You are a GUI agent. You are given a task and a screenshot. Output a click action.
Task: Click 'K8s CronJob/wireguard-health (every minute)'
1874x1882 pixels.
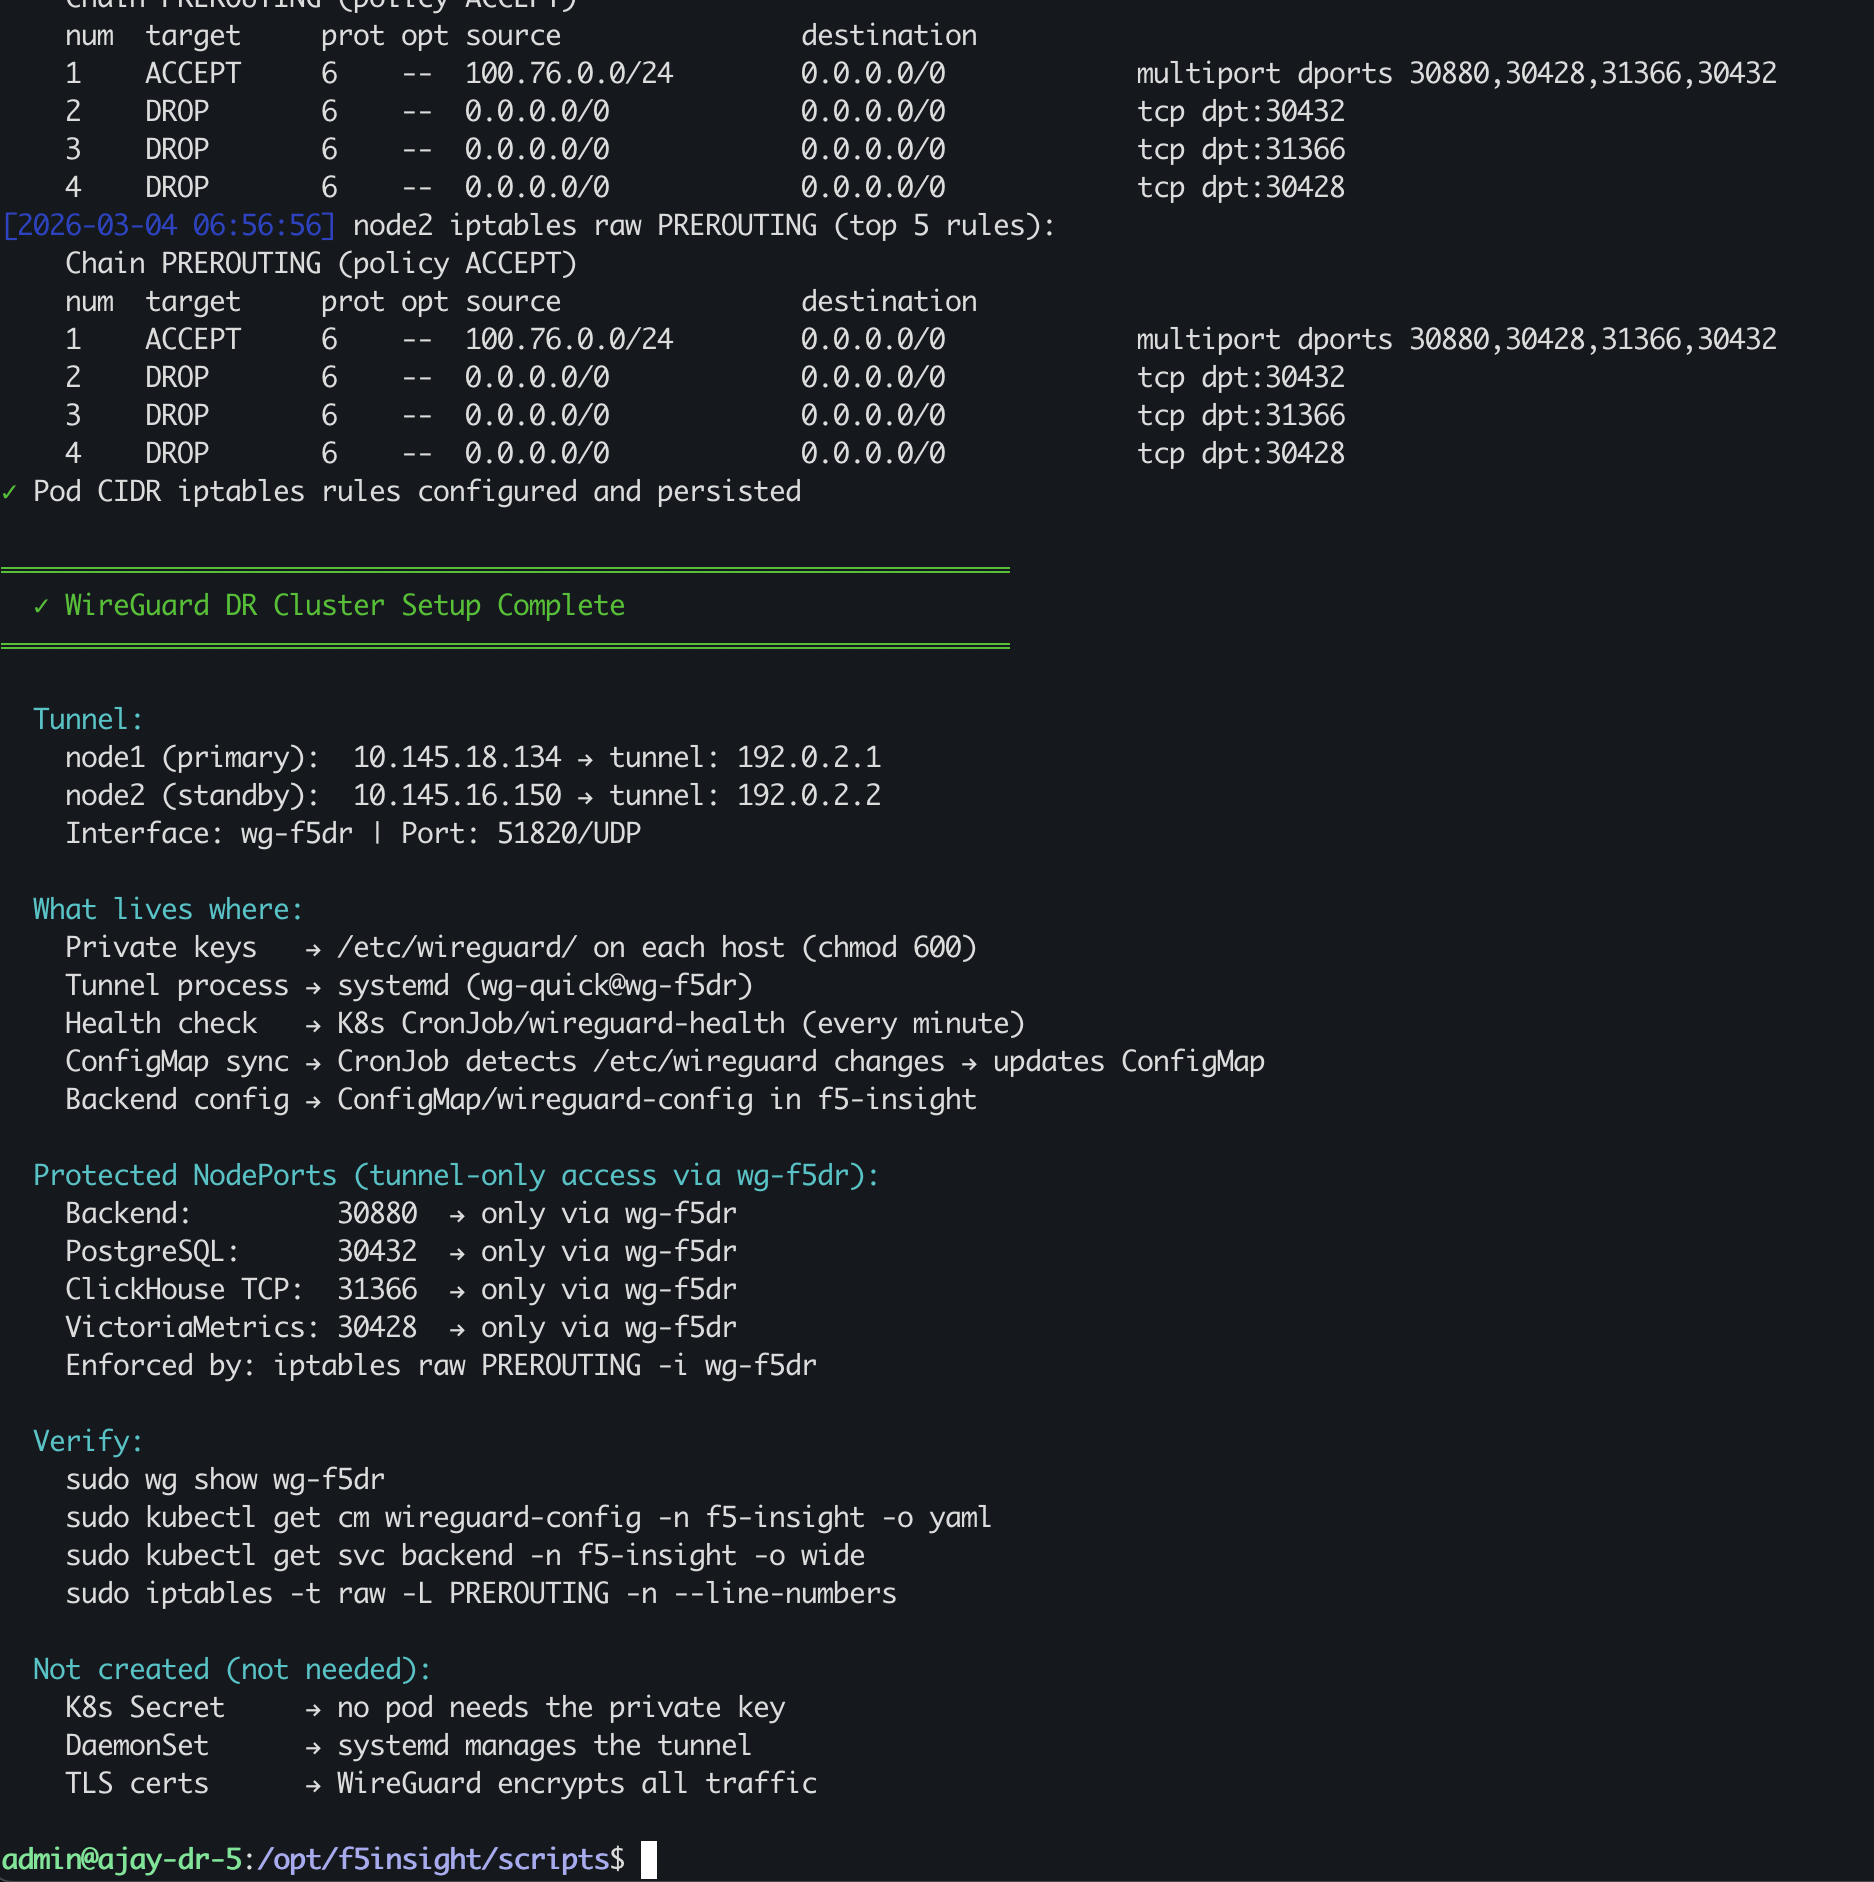(x=681, y=1024)
